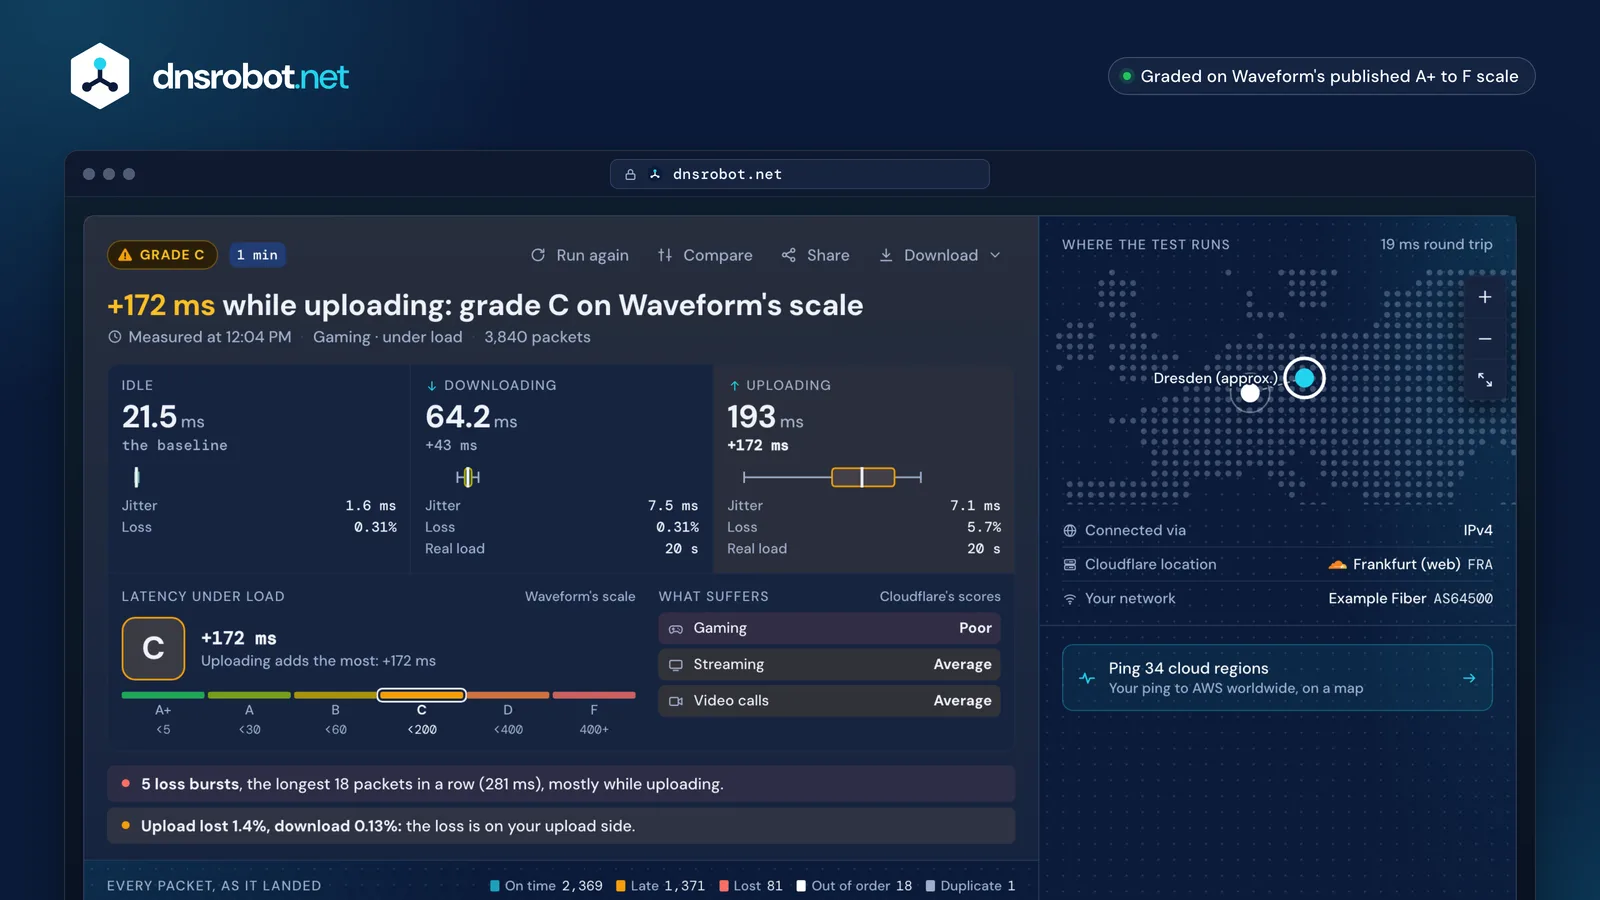Click the 1 min duration badge

pos(257,255)
